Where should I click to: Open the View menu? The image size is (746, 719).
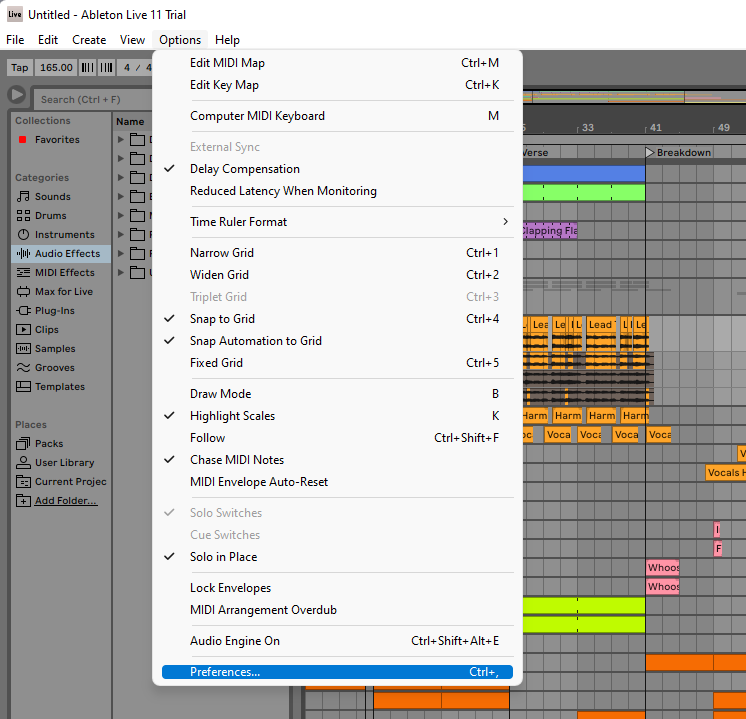[132, 40]
